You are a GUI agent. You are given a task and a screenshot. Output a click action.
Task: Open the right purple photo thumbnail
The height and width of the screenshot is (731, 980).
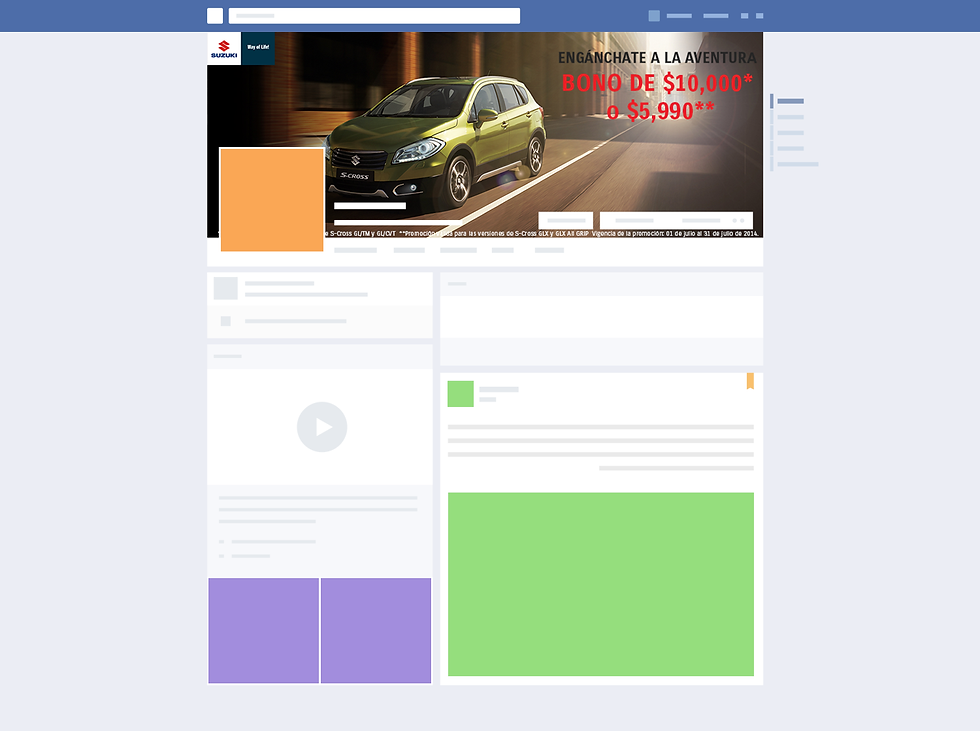tap(376, 630)
